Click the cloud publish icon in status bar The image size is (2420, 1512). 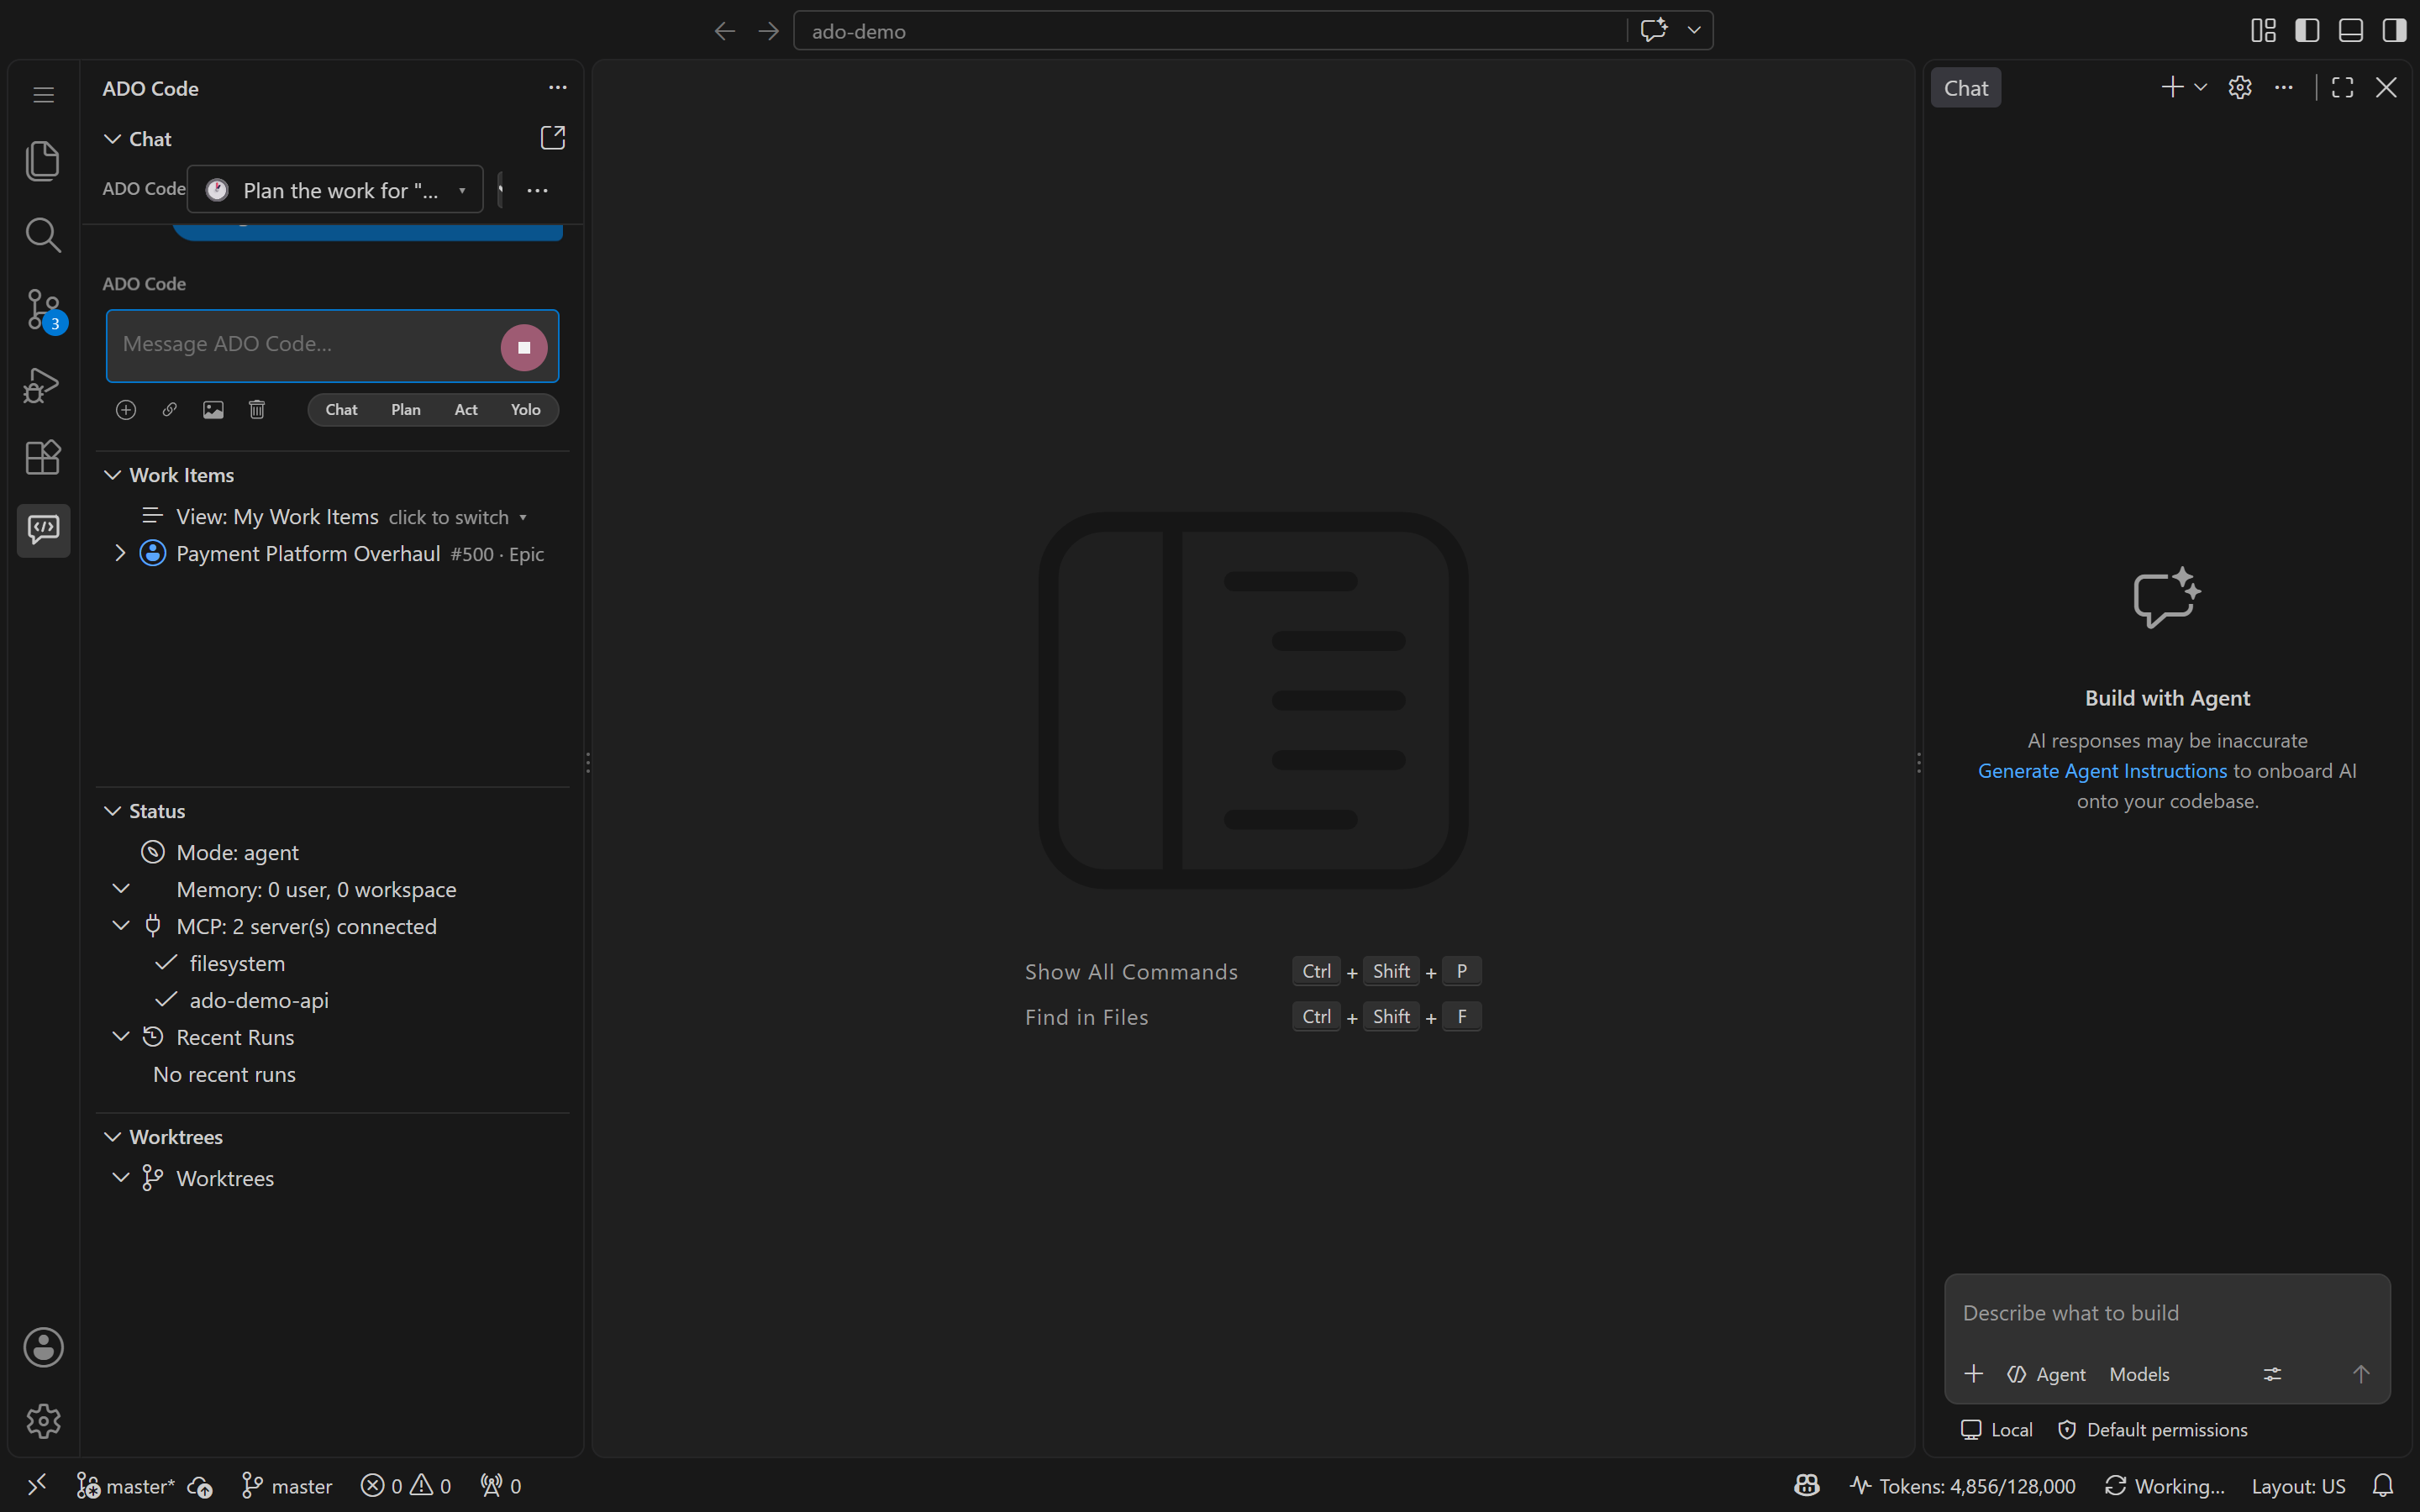click(200, 1487)
